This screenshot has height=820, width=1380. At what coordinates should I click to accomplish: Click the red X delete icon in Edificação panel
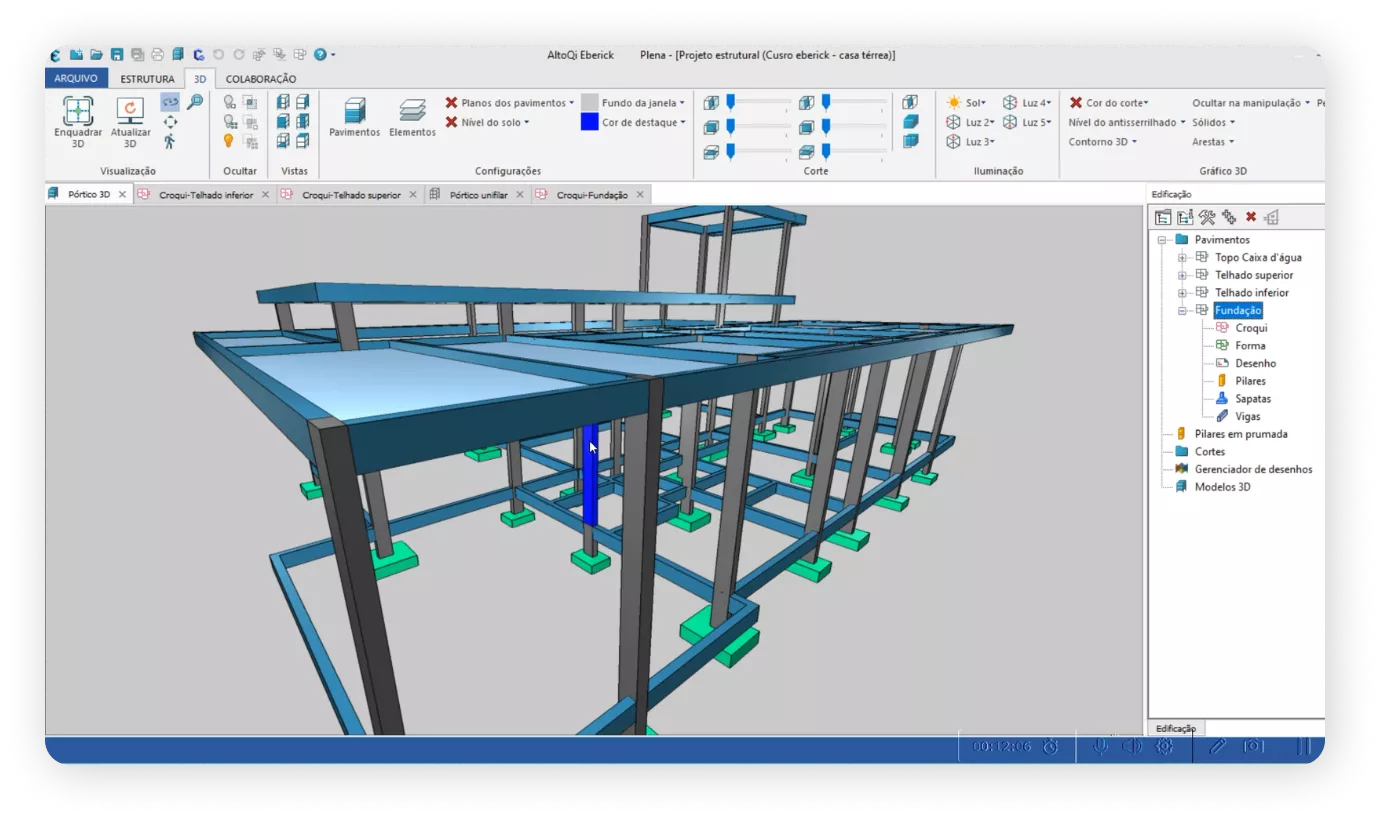click(x=1250, y=217)
